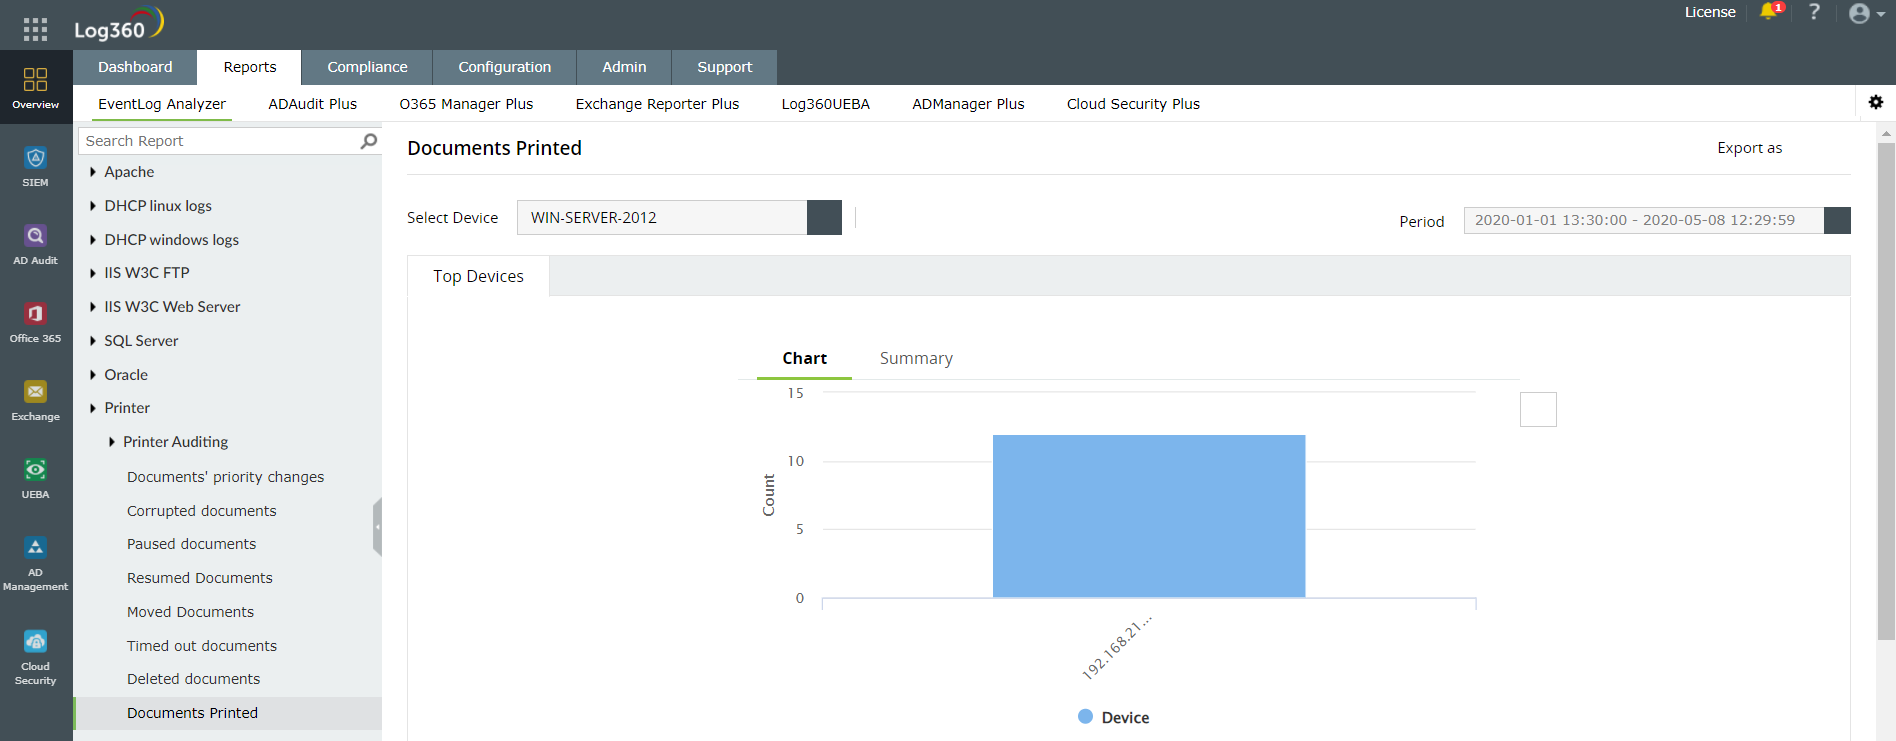Open Documents' priority changes report
The width and height of the screenshot is (1896, 741).
(225, 477)
